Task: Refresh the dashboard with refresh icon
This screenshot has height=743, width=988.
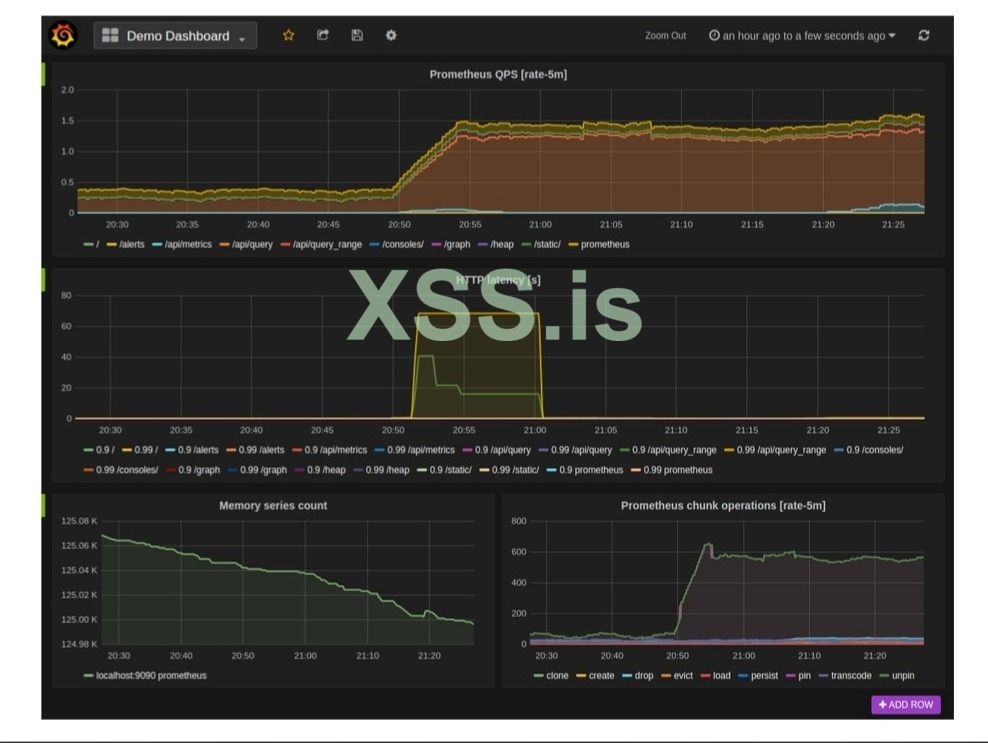Action: coord(923,35)
